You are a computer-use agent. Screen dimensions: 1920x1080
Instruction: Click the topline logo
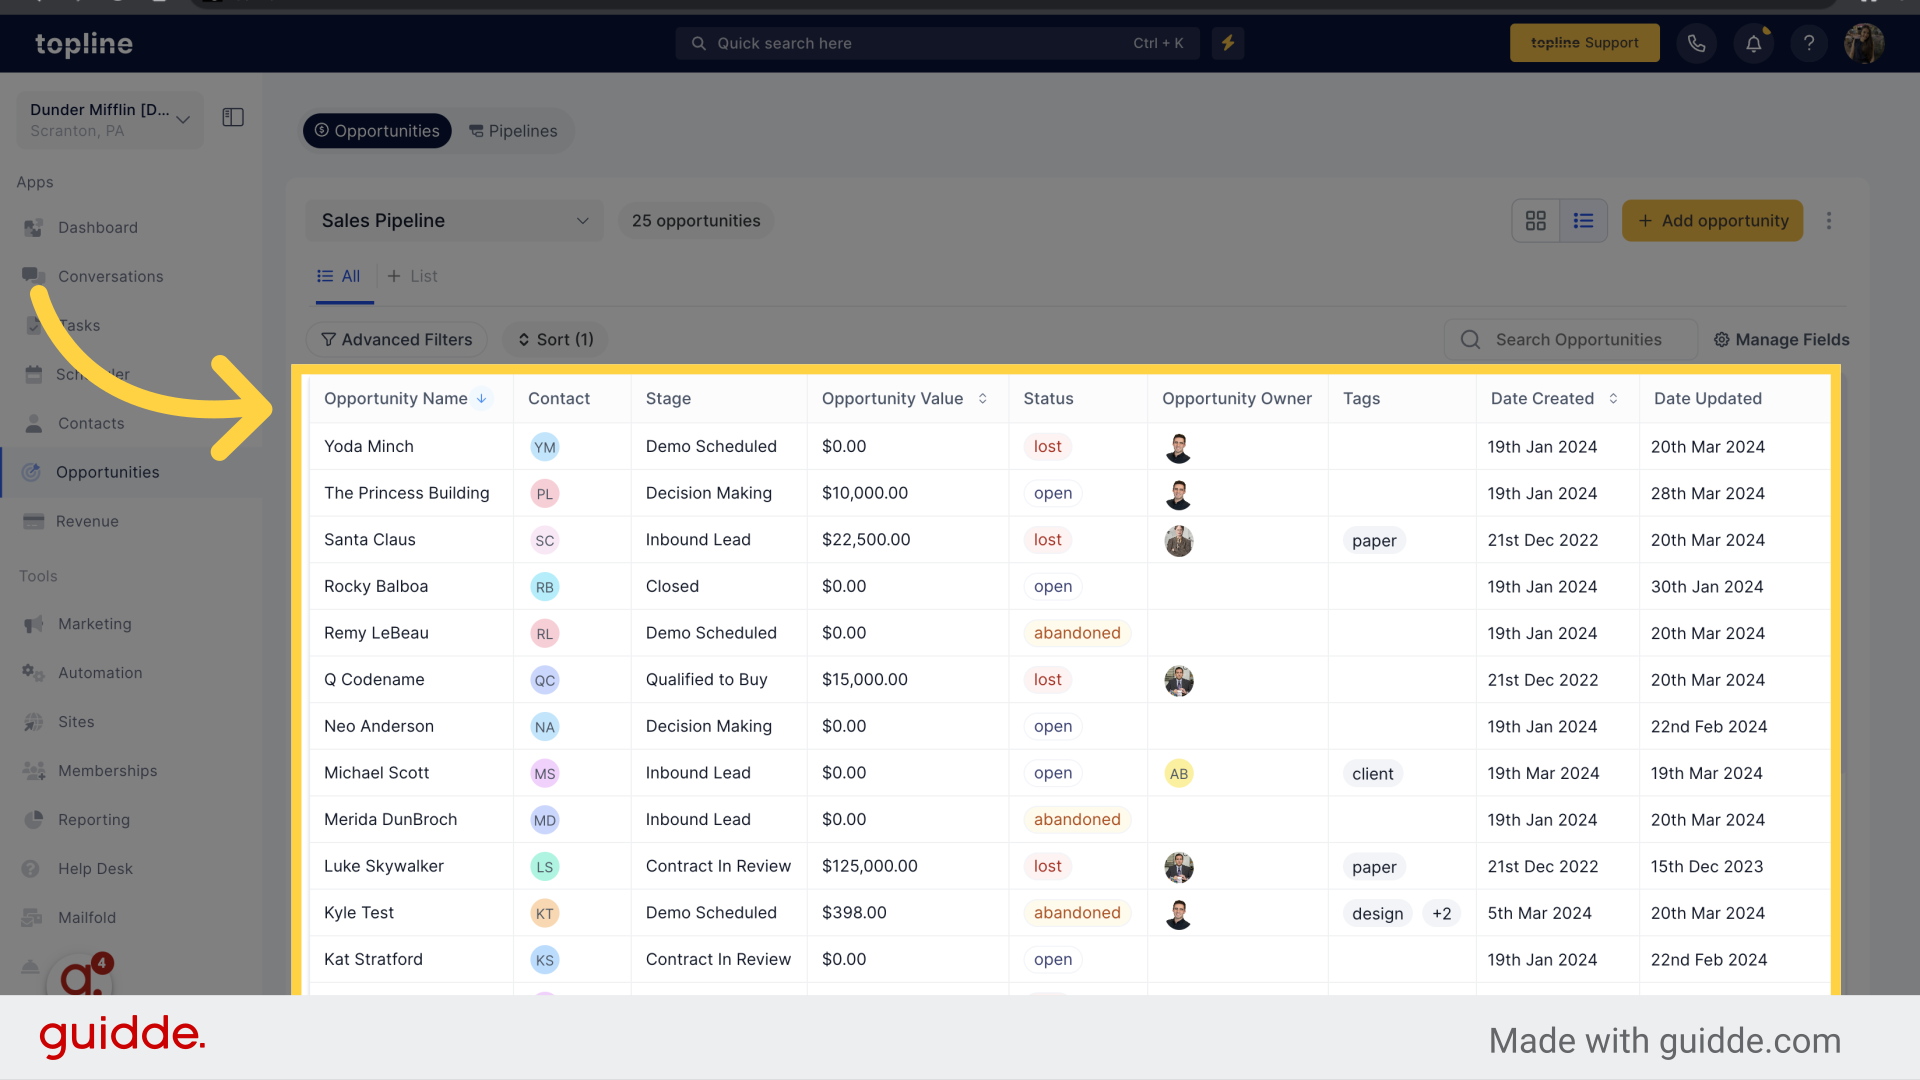pos(84,44)
